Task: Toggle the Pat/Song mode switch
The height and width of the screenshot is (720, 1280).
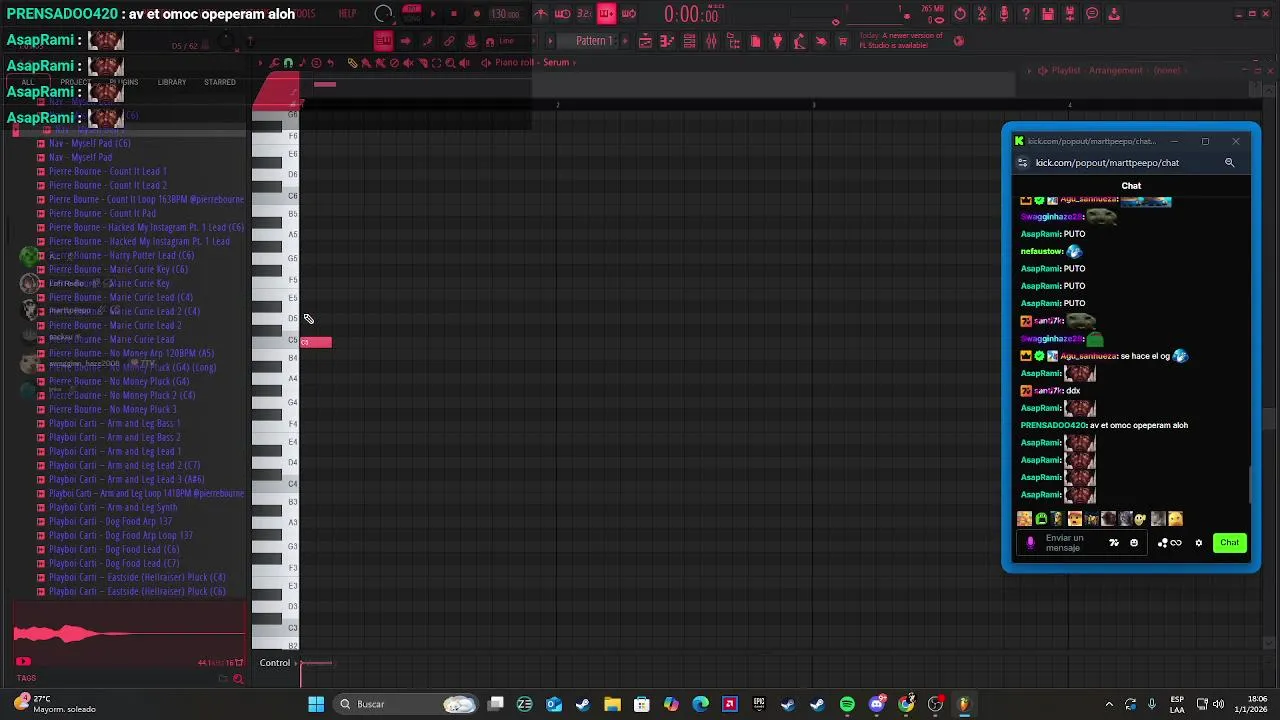Action: pos(410,14)
